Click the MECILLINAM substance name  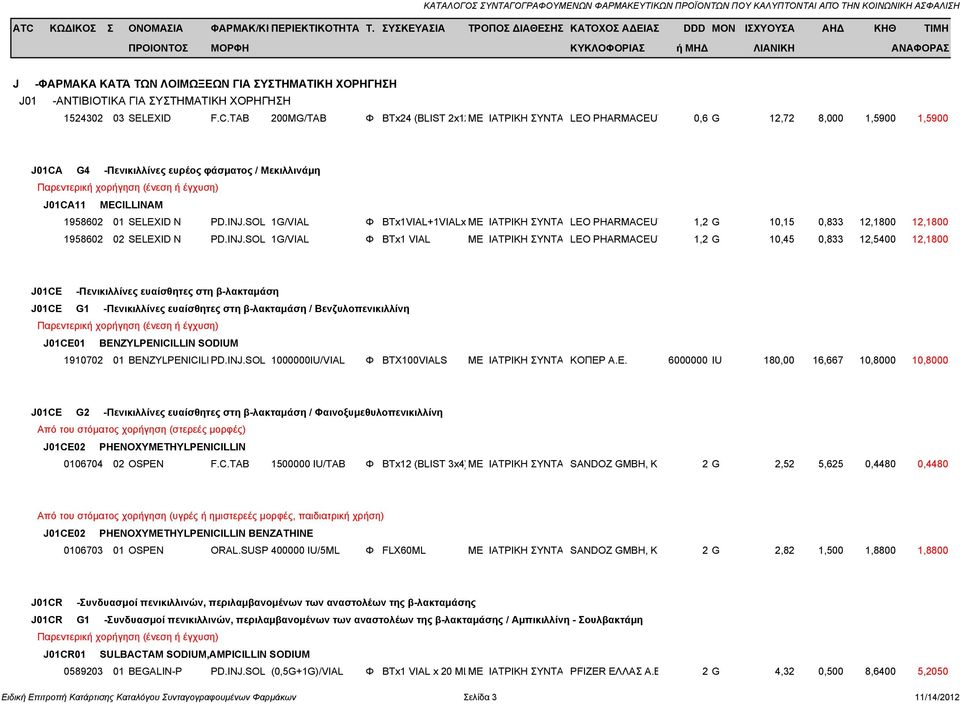point(131,205)
